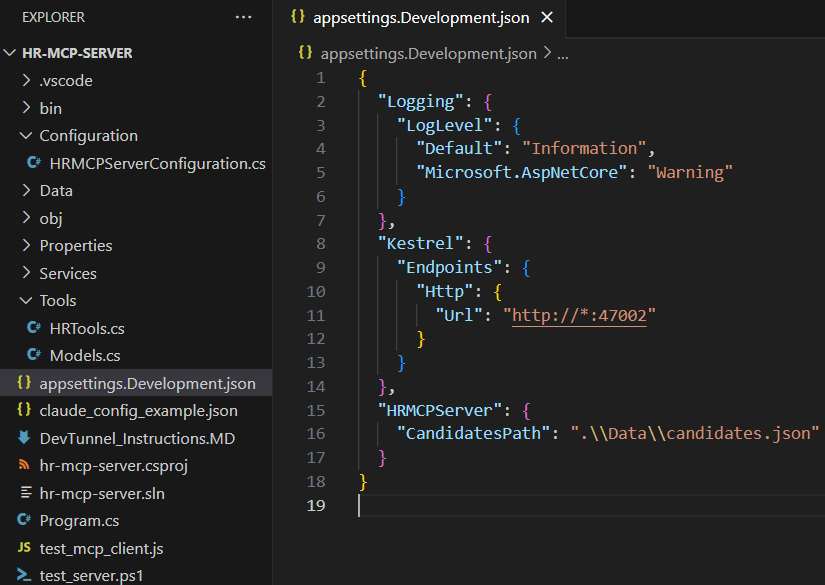Expand the Services folder

(26, 273)
